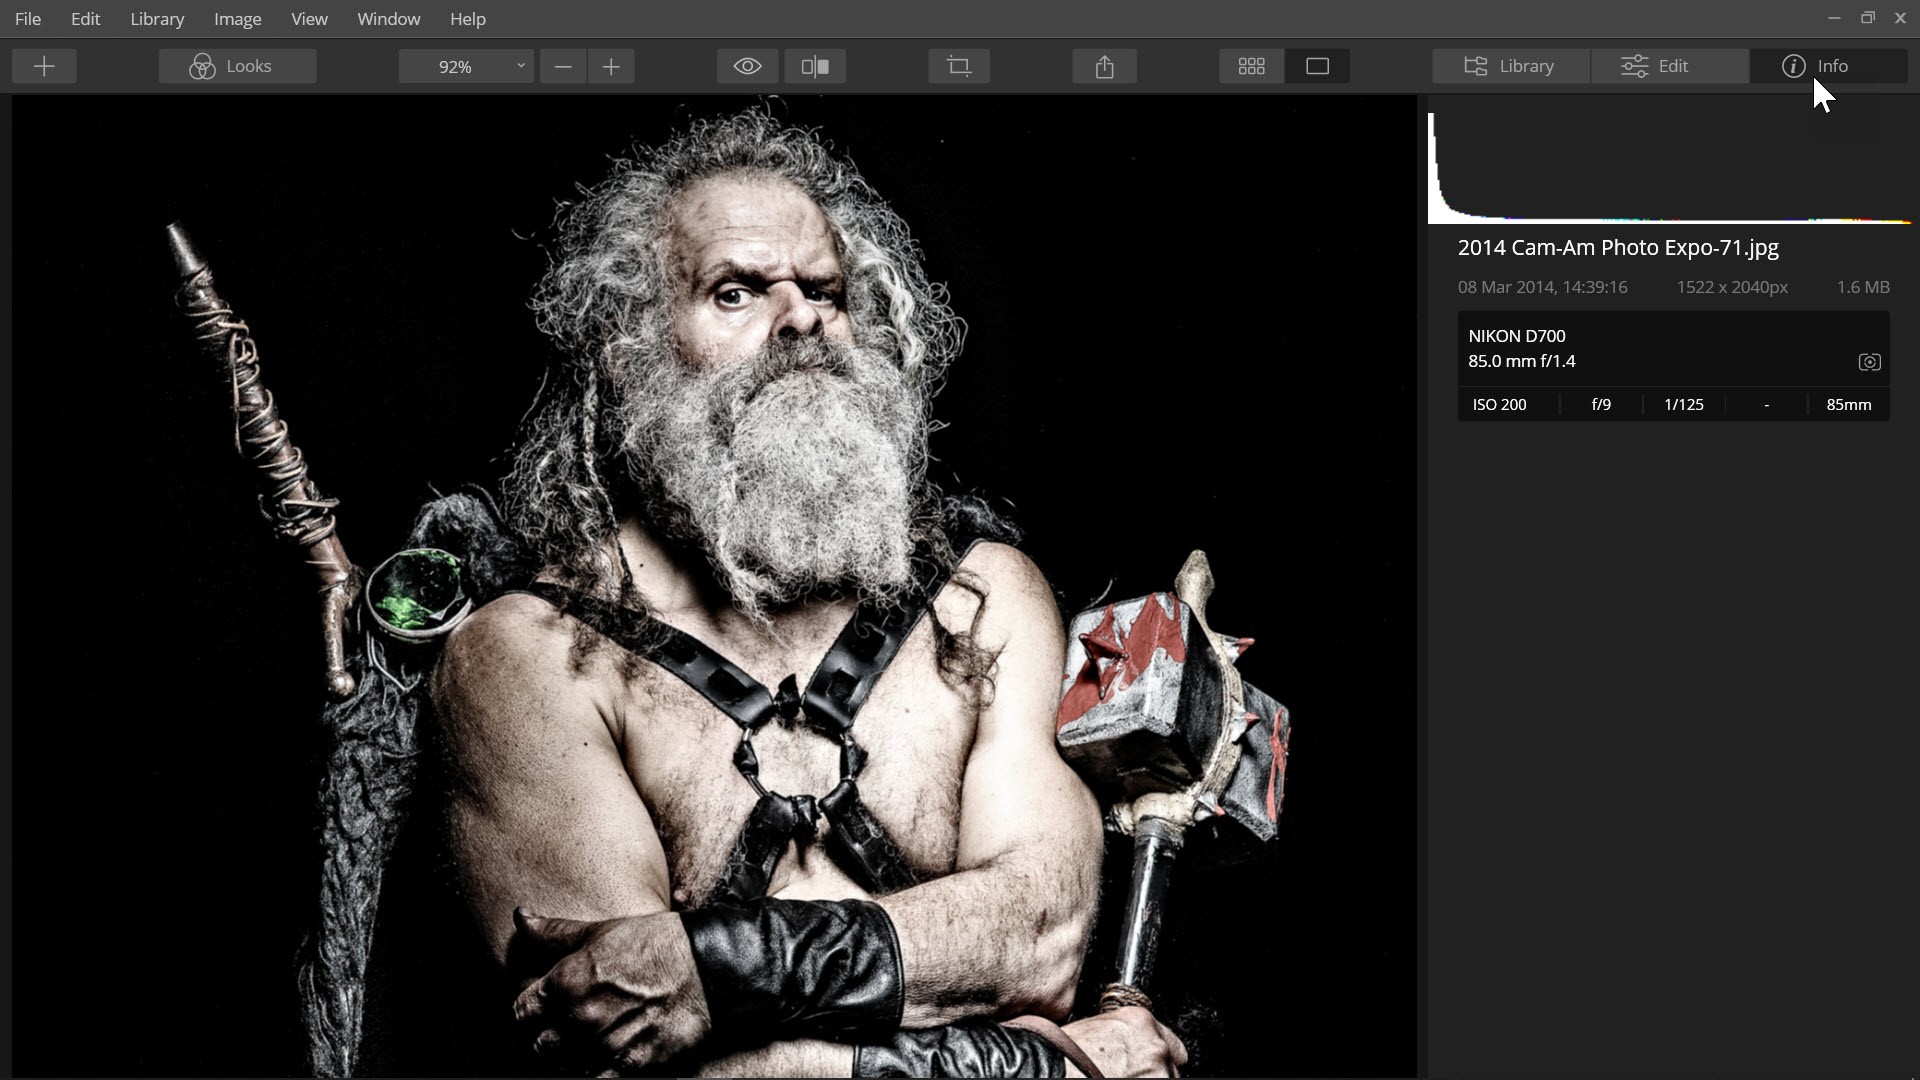Switch to single image view
This screenshot has height=1080, width=1920.
tap(1317, 66)
